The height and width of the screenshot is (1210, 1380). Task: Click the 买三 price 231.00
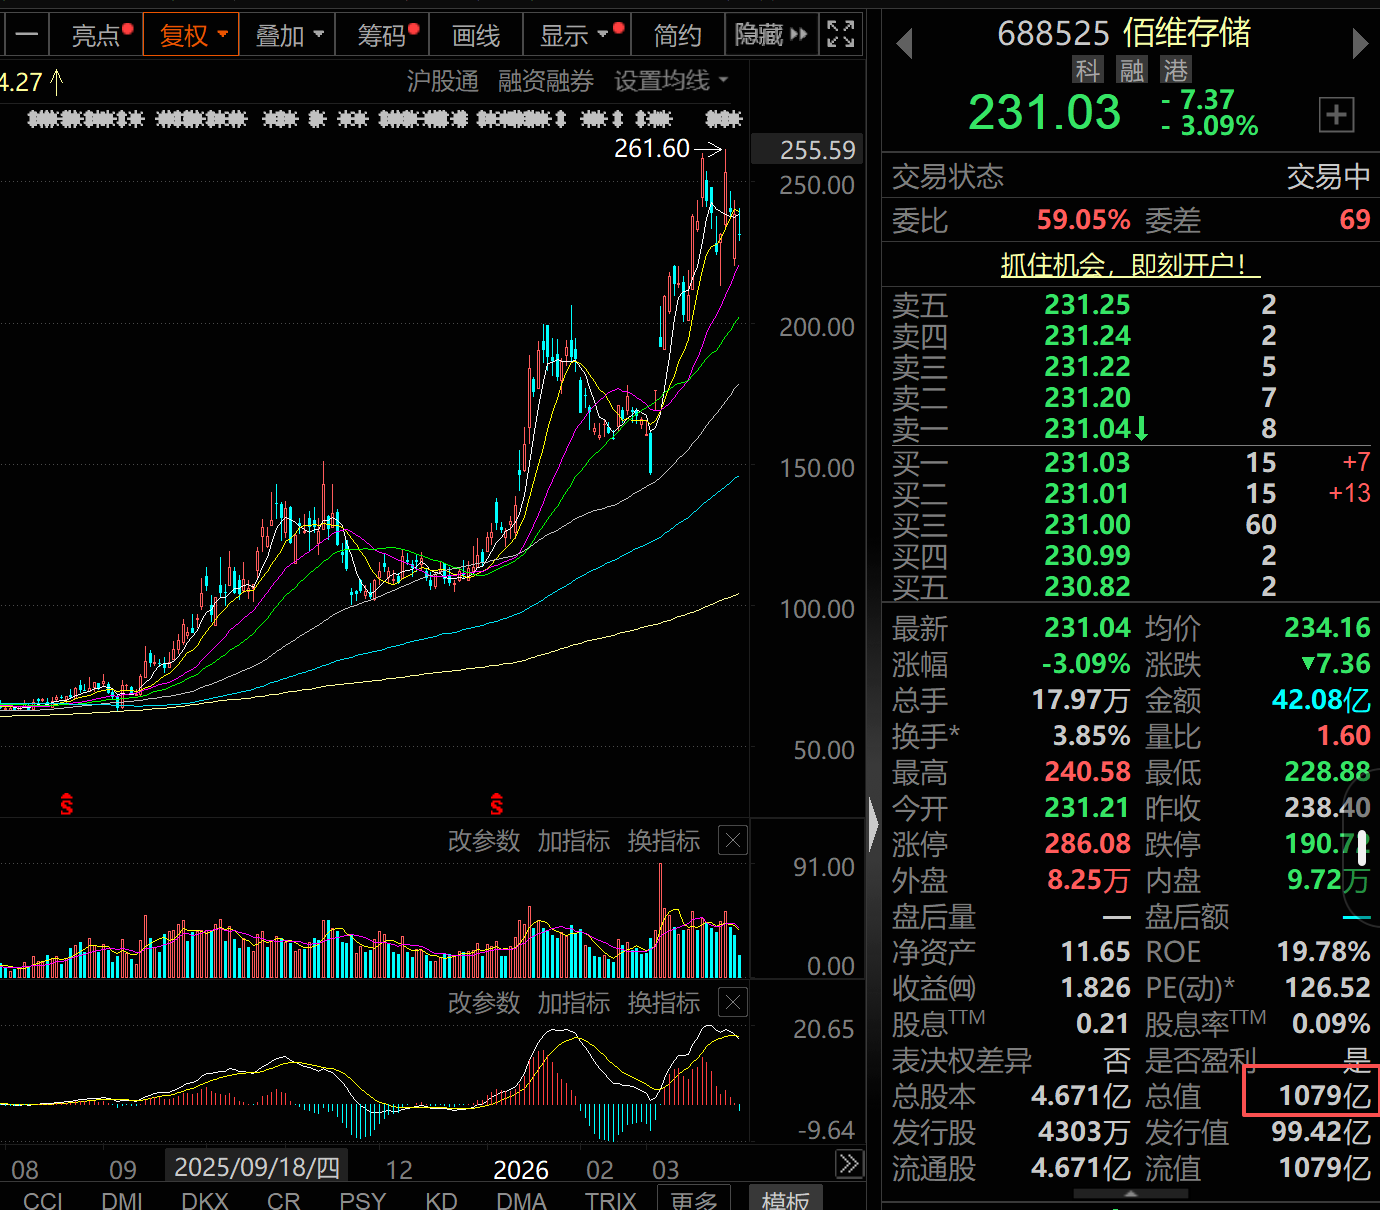[x=1087, y=525]
